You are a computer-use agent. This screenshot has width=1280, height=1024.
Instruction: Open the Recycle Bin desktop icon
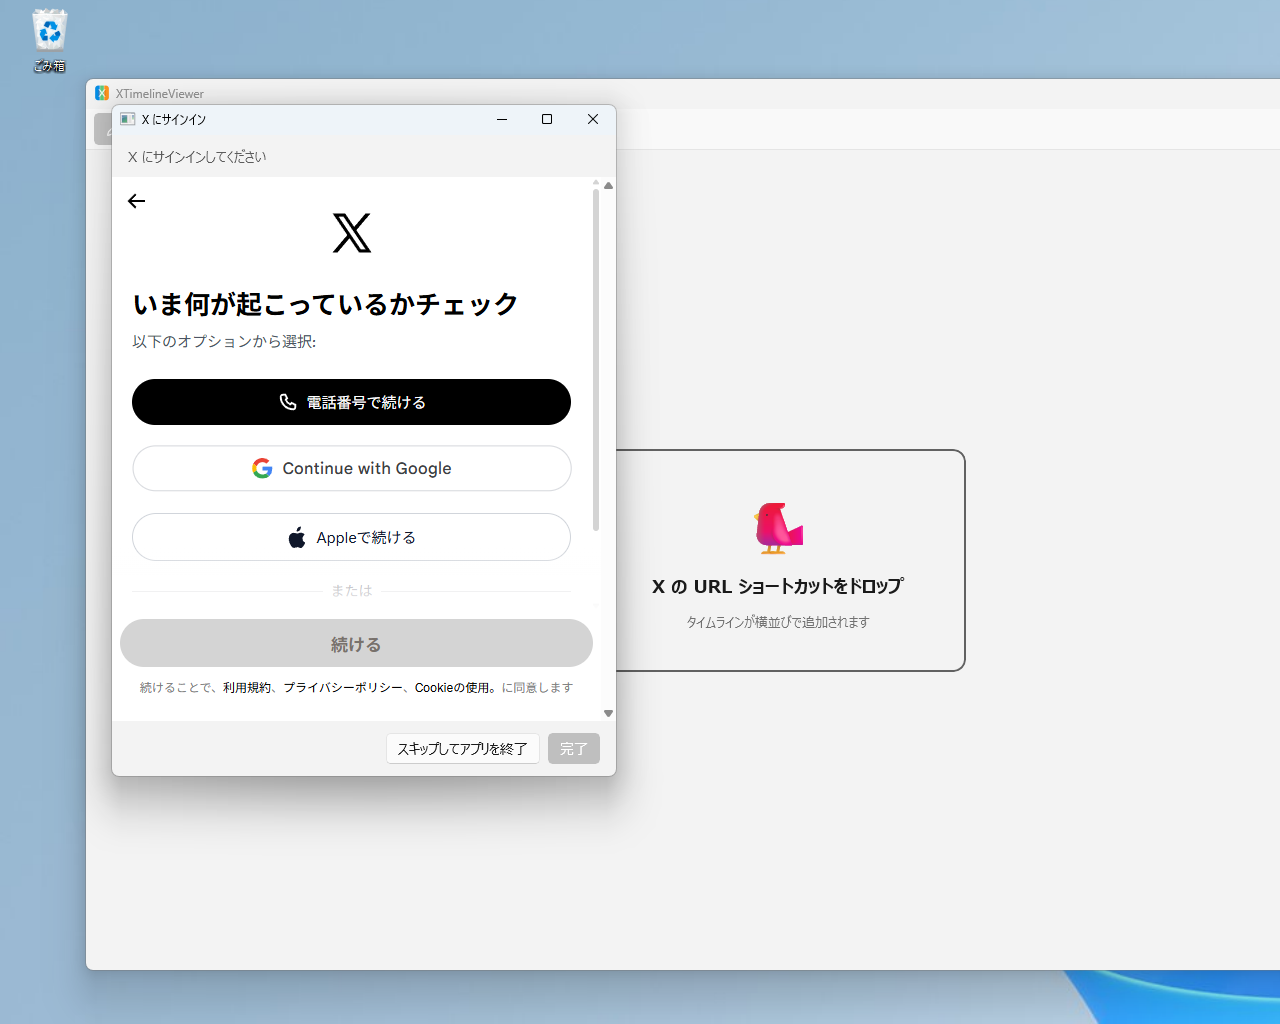click(x=49, y=41)
